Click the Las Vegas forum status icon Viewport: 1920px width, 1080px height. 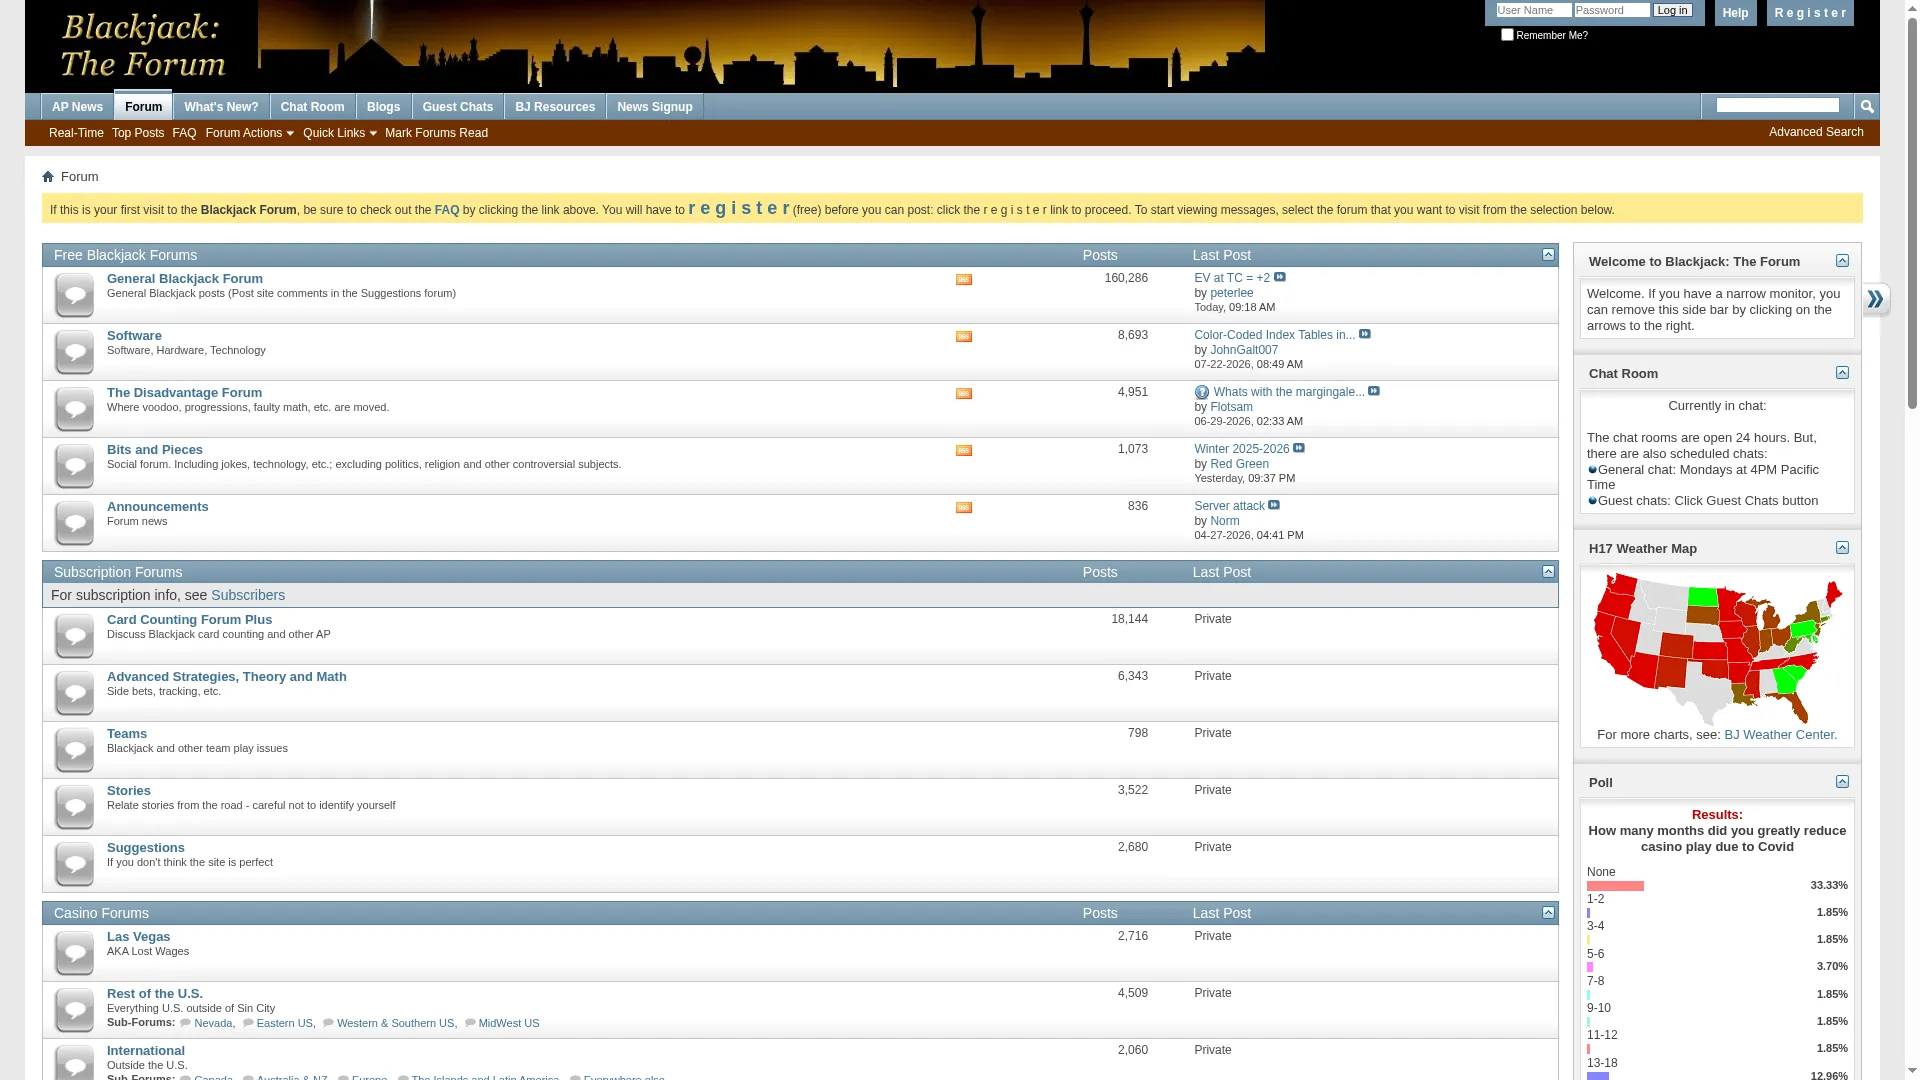pos(74,953)
